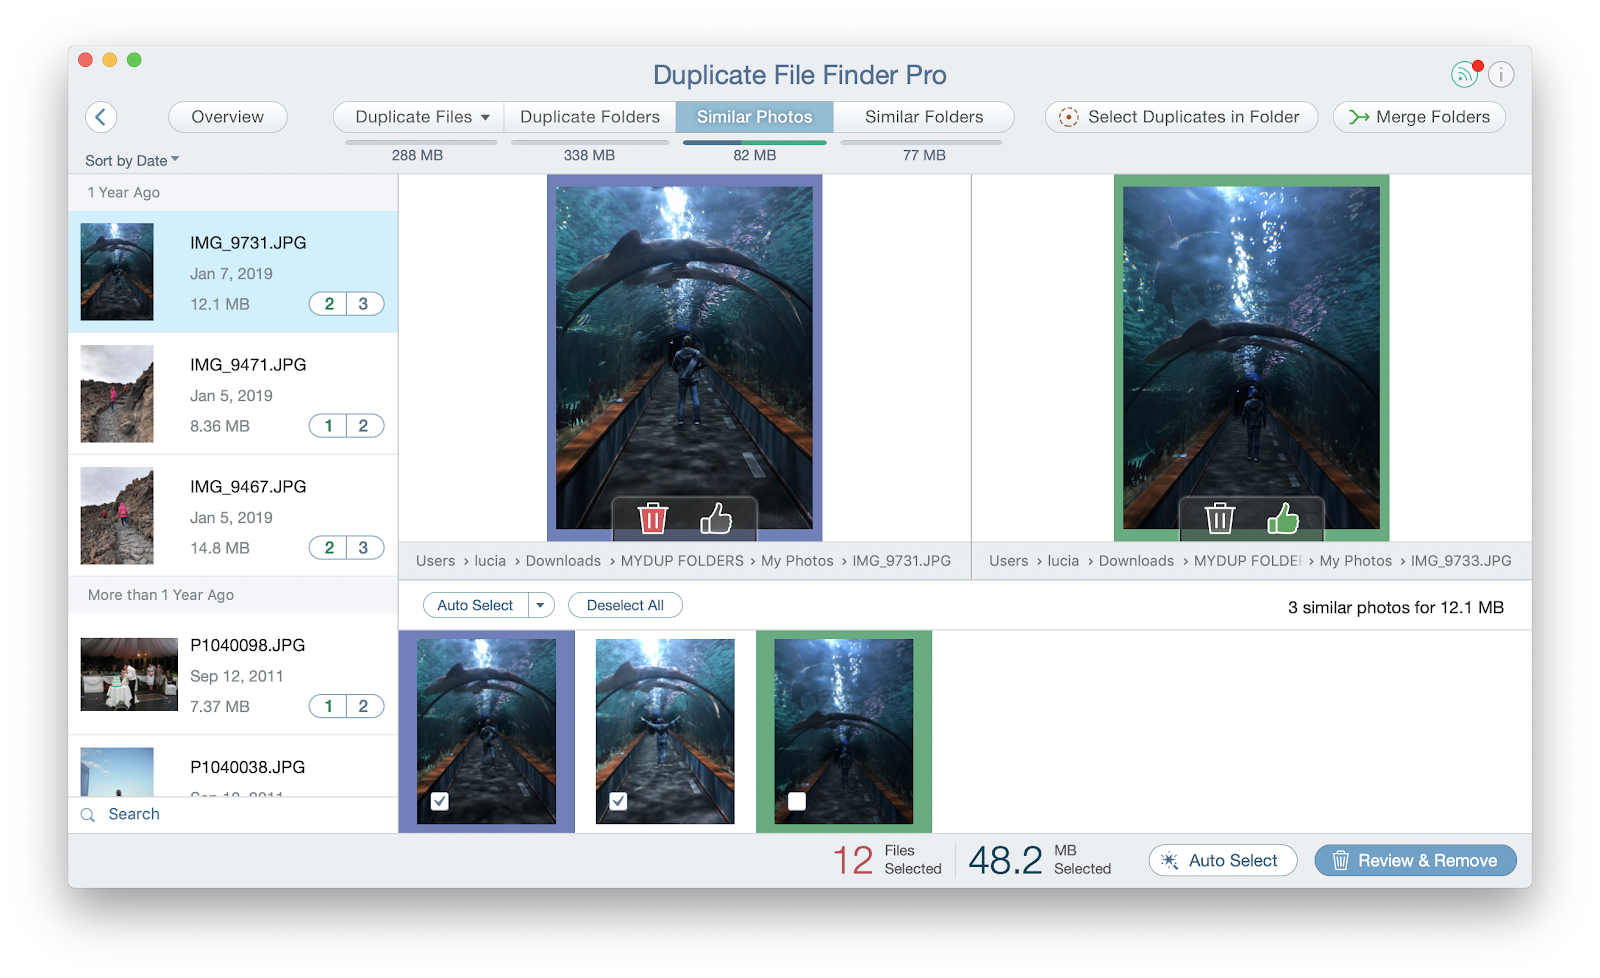
Task: Click the back arrow button
Action: coord(101,117)
